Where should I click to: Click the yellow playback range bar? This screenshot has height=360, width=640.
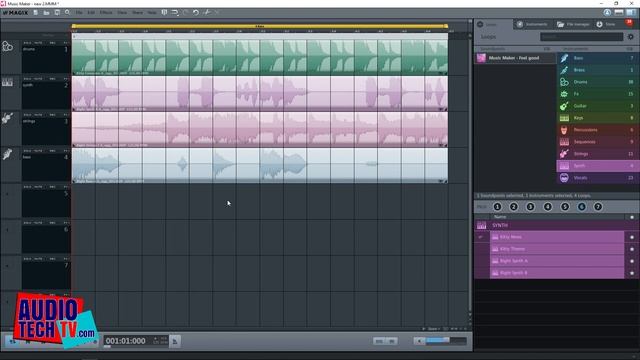(260, 26)
